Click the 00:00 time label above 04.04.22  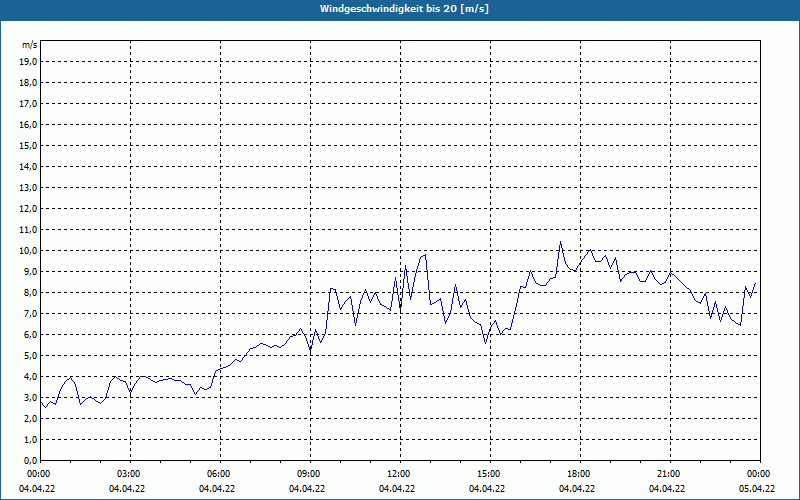(x=38, y=474)
